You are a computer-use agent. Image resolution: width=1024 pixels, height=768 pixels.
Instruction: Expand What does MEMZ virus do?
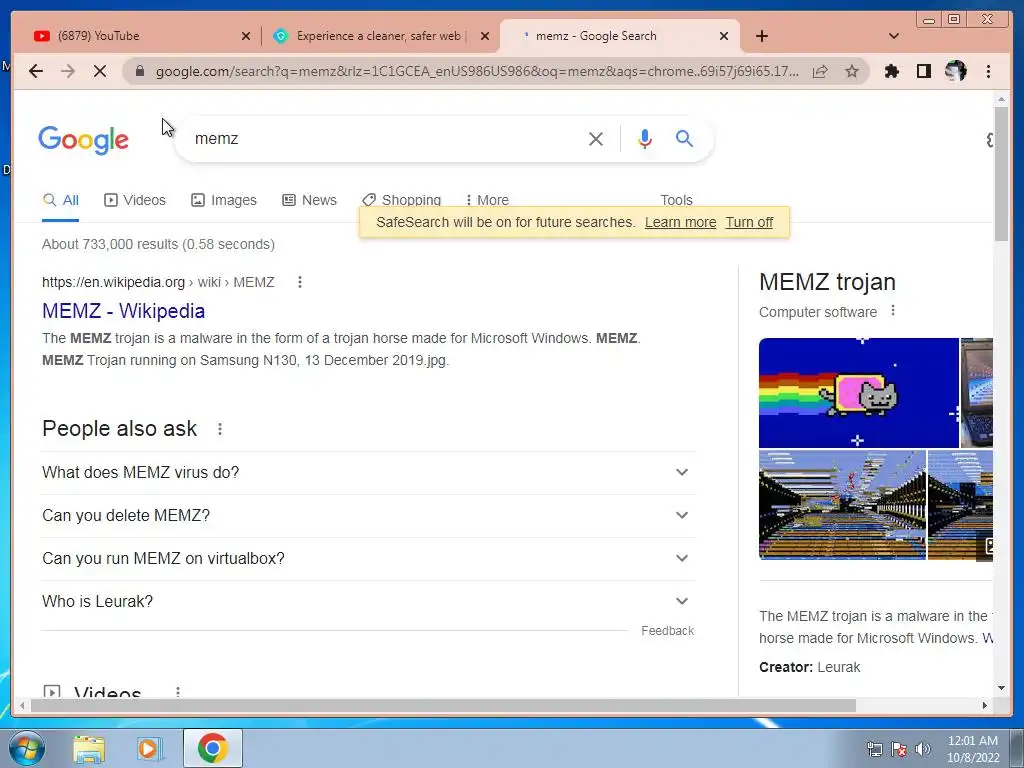point(368,472)
